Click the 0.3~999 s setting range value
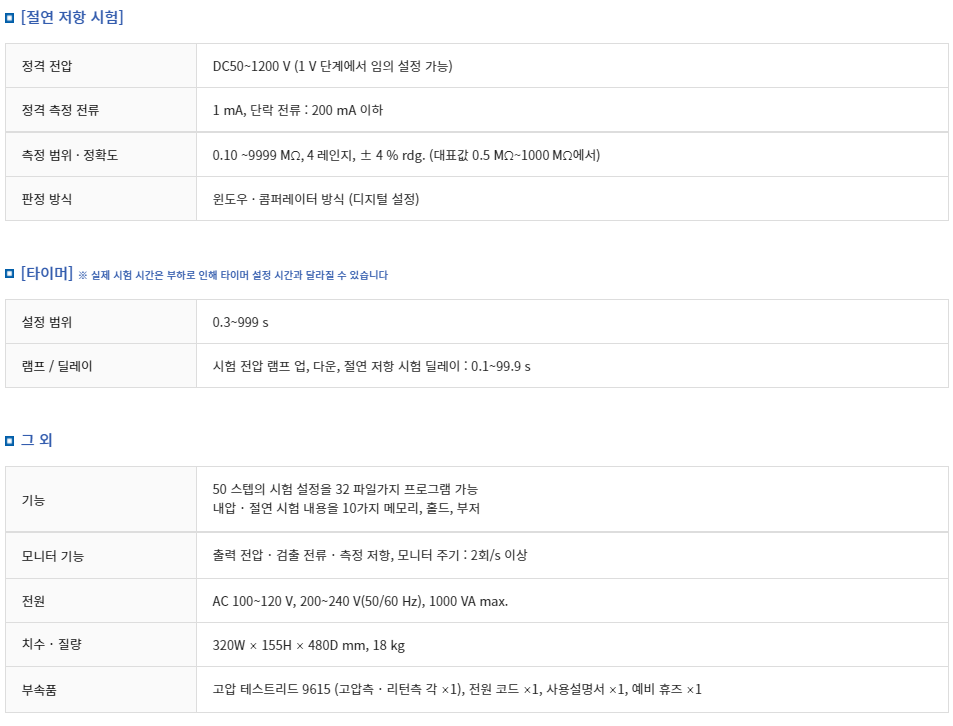 click(240, 322)
